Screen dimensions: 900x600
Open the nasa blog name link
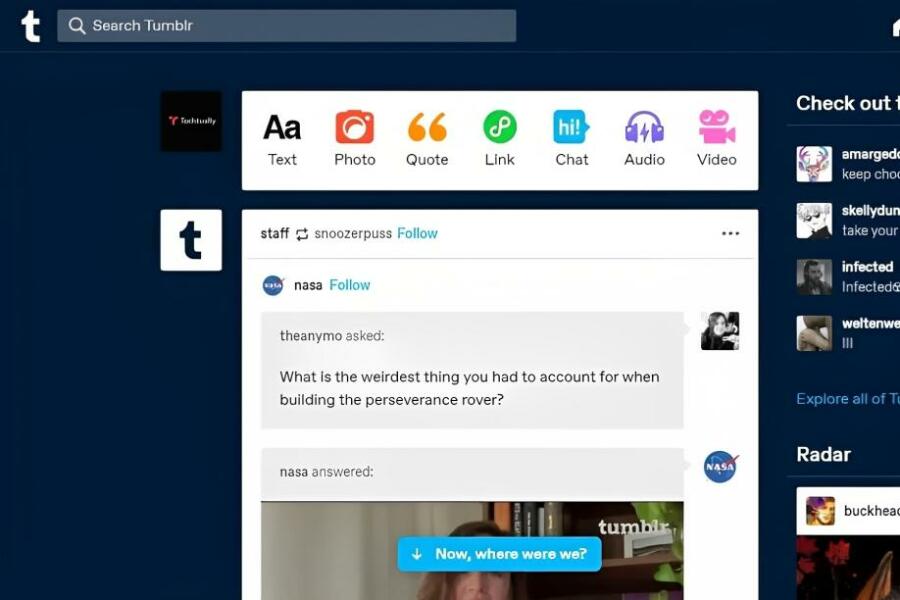tap(308, 285)
